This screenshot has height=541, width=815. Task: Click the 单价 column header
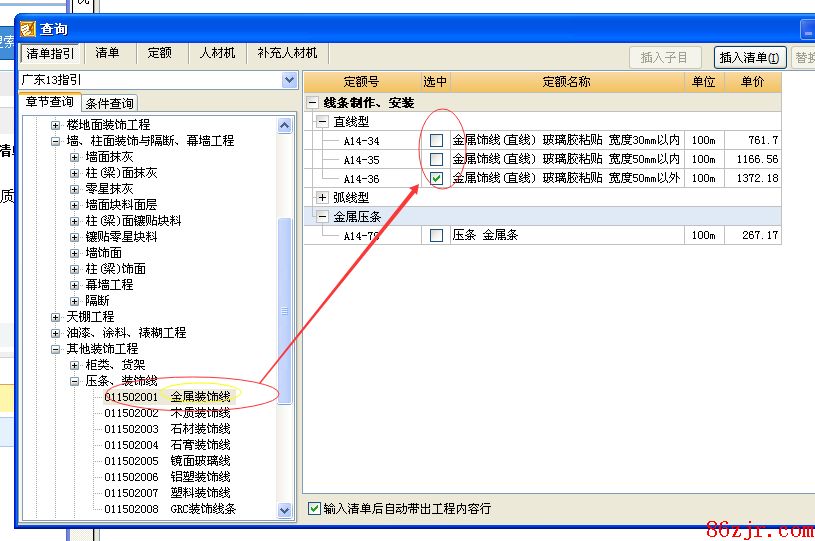click(x=752, y=82)
